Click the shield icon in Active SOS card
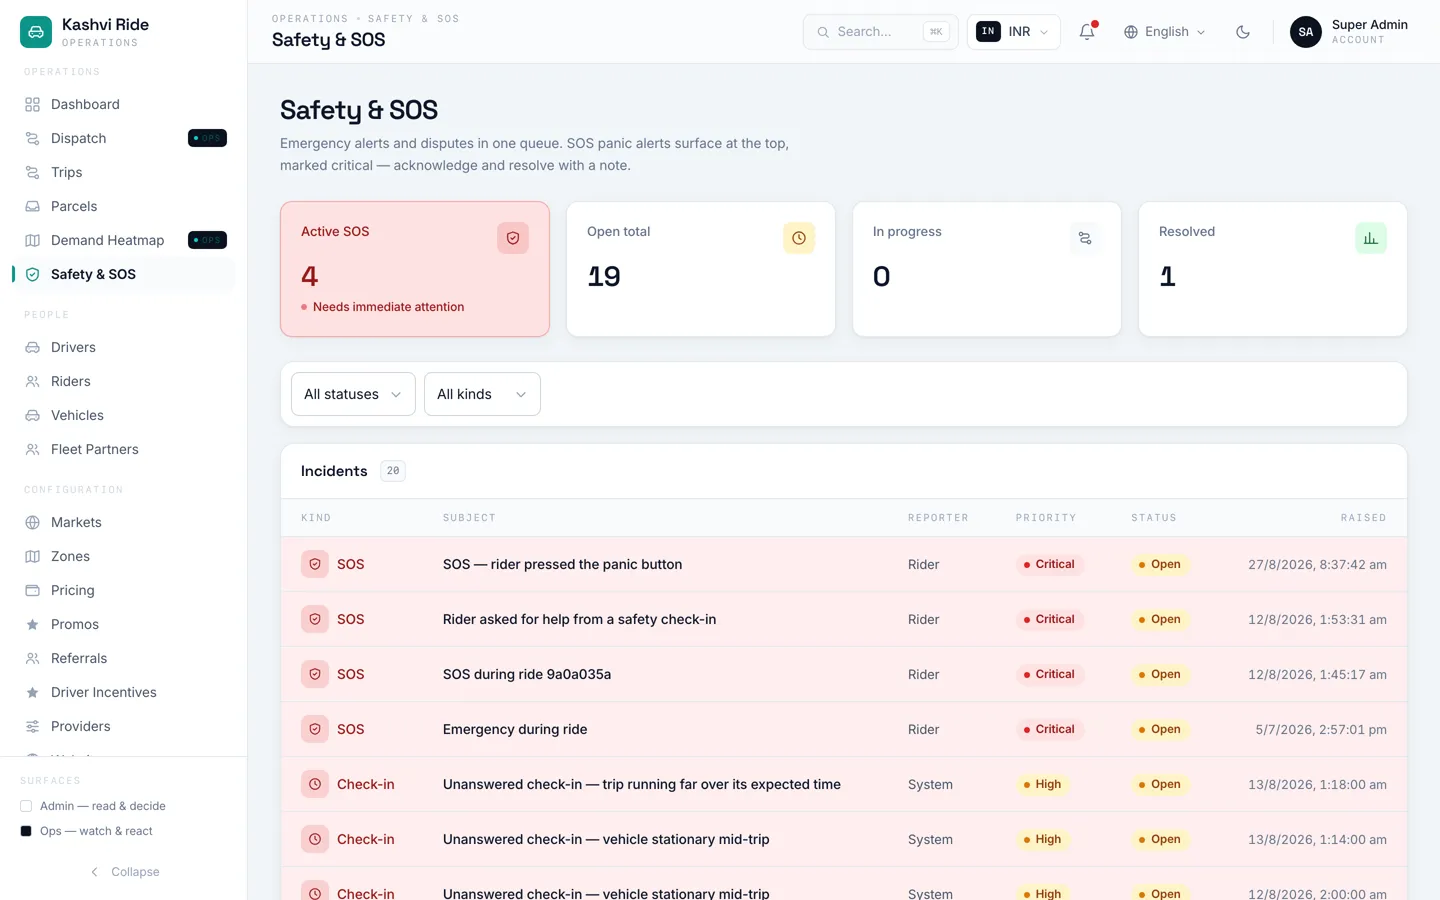1440x900 pixels. tap(513, 238)
